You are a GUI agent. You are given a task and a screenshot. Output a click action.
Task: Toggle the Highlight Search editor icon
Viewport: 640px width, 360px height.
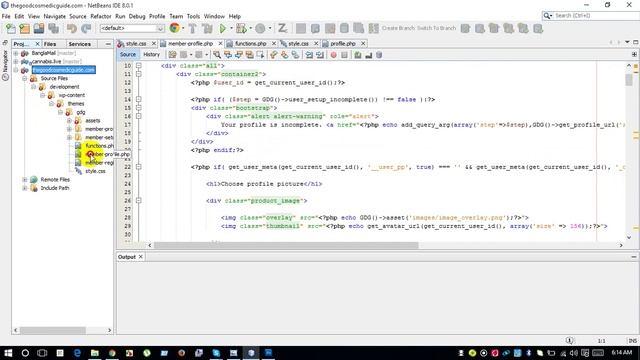[x=249, y=55]
